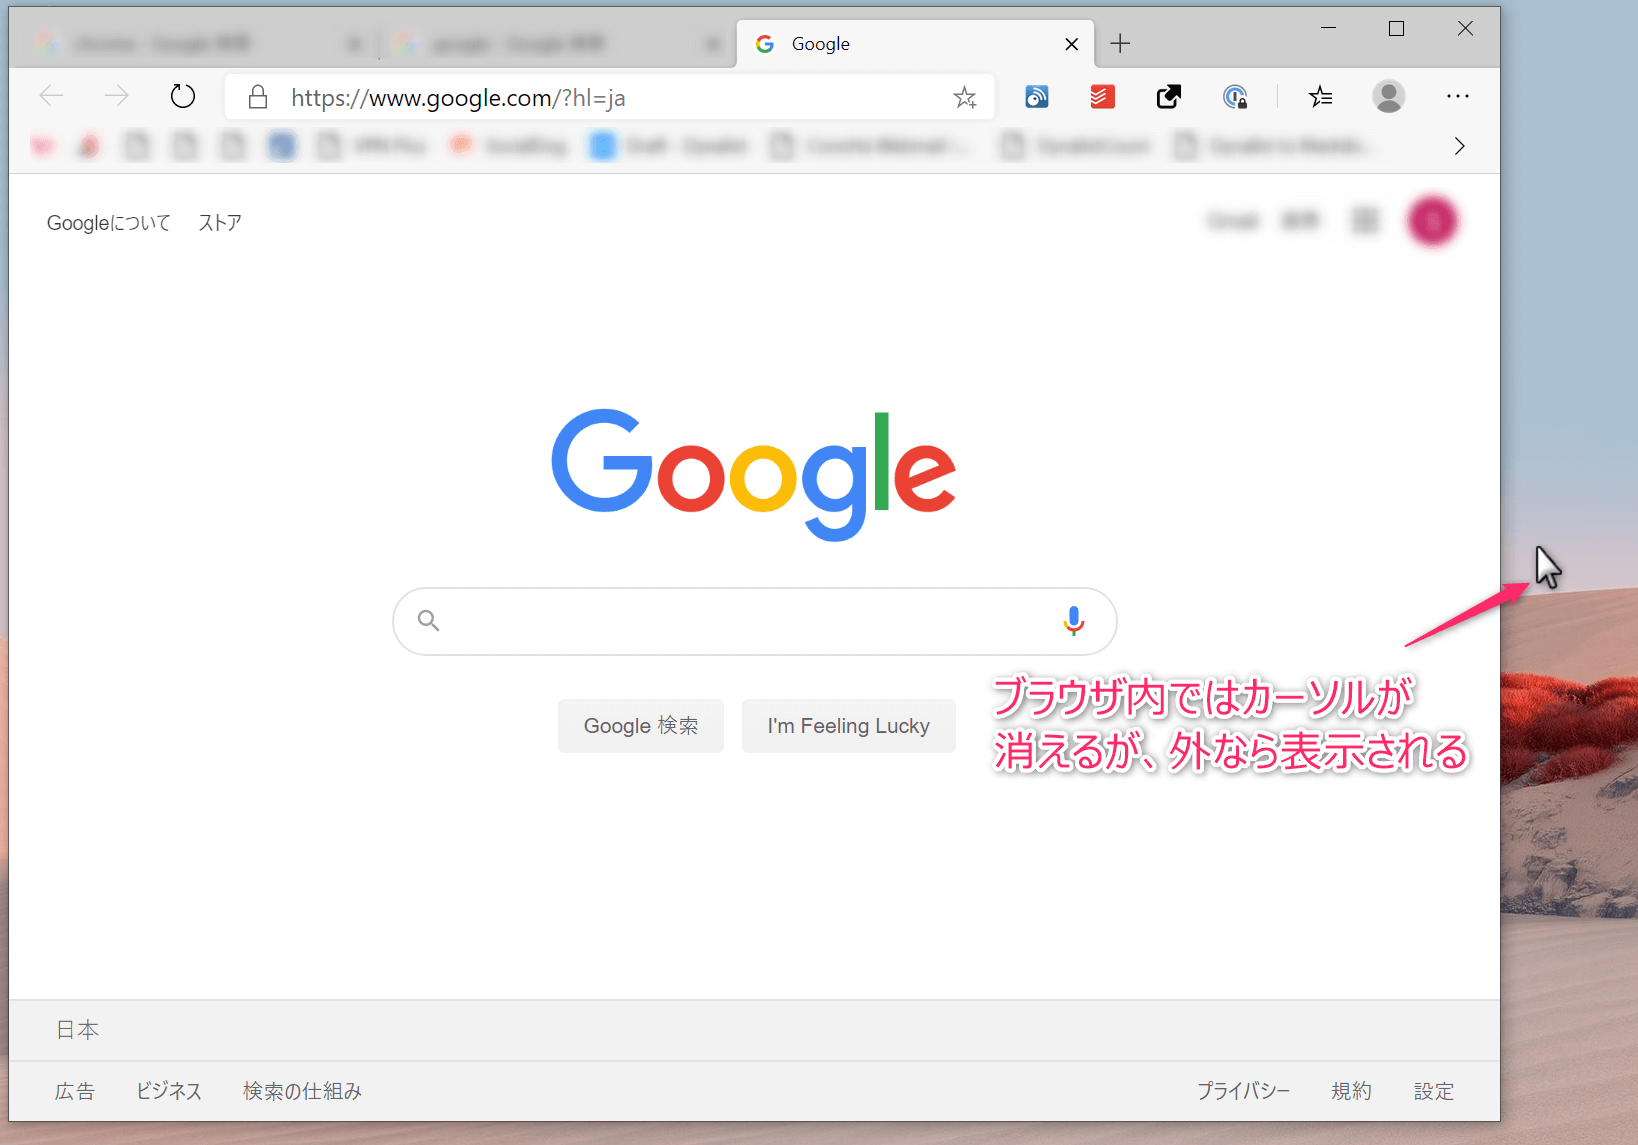Open the browser settings ellipsis menu
This screenshot has width=1638, height=1145.
pos(1458,96)
